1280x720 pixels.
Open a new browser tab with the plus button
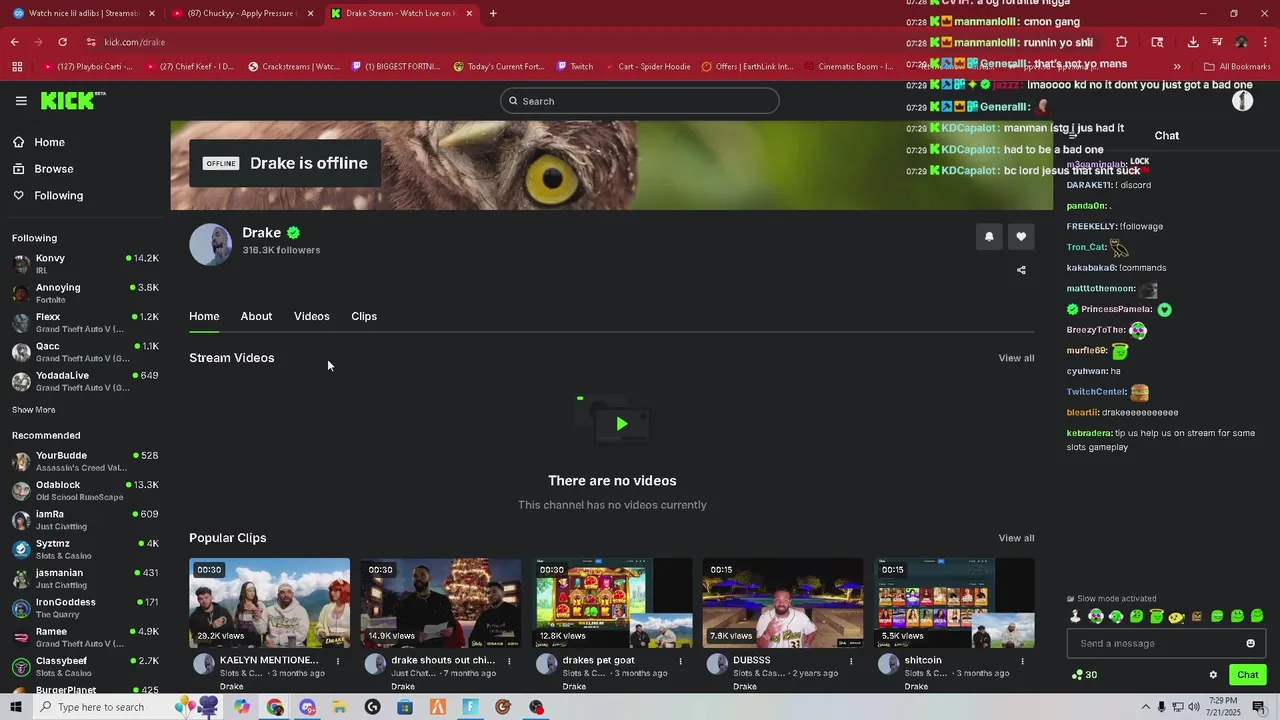pyautogui.click(x=493, y=13)
